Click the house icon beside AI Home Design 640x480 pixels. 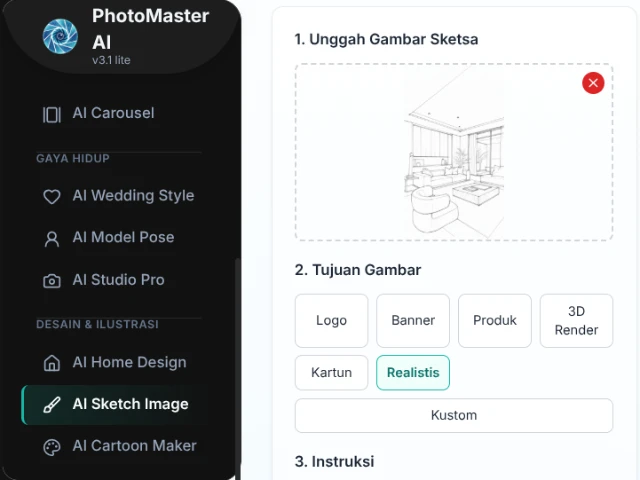[x=52, y=363]
